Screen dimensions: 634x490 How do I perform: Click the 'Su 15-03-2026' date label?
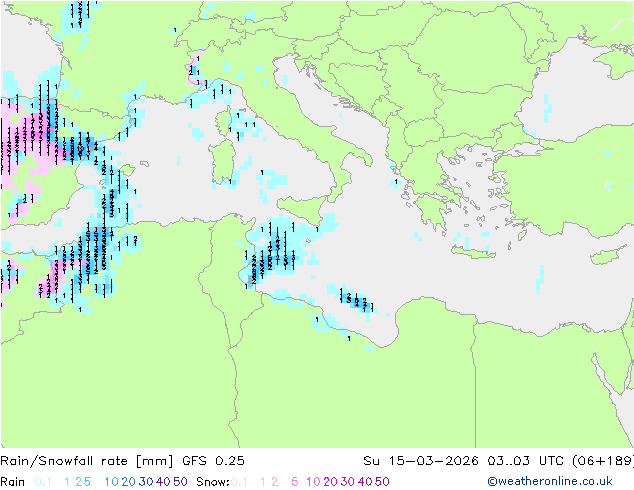coord(421,461)
